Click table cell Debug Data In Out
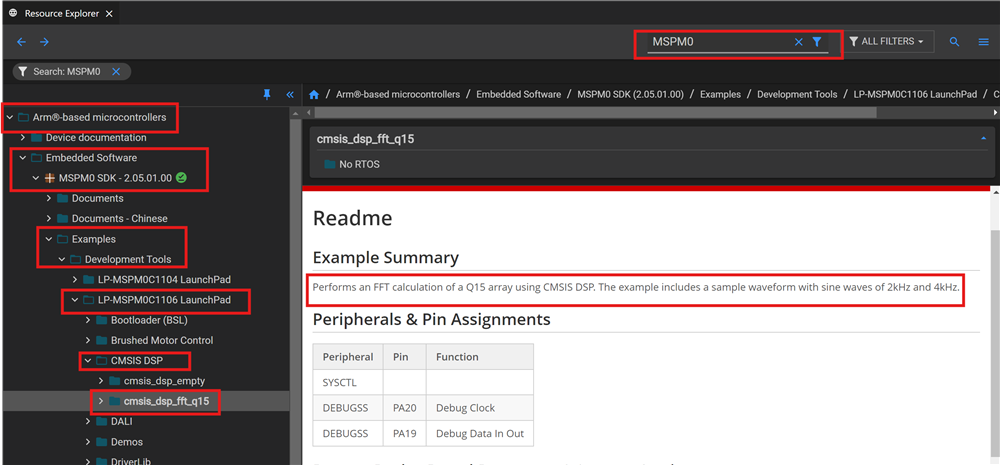The image size is (1000, 465). (x=480, y=433)
